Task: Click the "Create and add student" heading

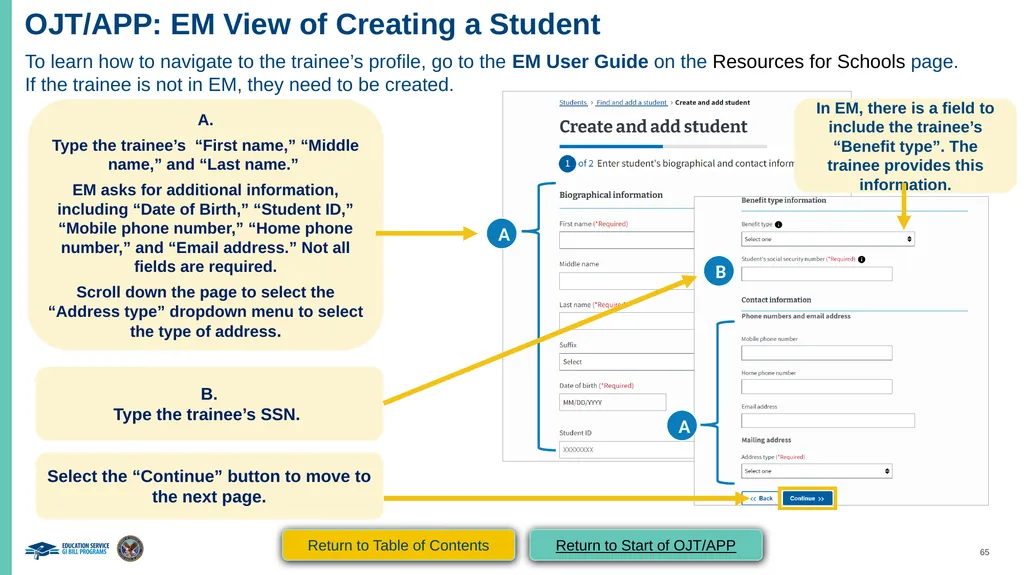Action: pyautogui.click(x=653, y=126)
